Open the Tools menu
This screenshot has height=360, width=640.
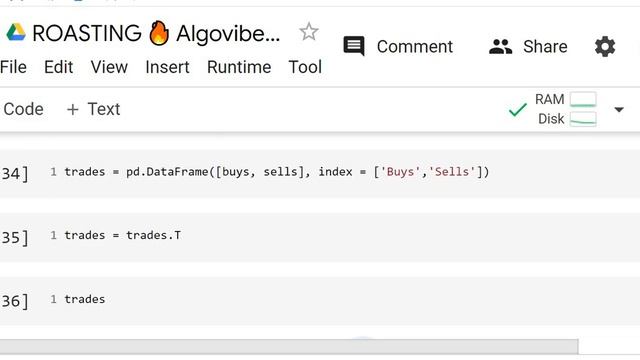coord(305,67)
